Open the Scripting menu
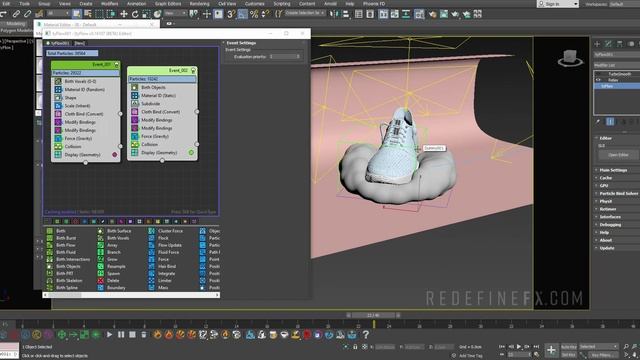Viewport: 640px width, 360px height. click(x=282, y=4)
